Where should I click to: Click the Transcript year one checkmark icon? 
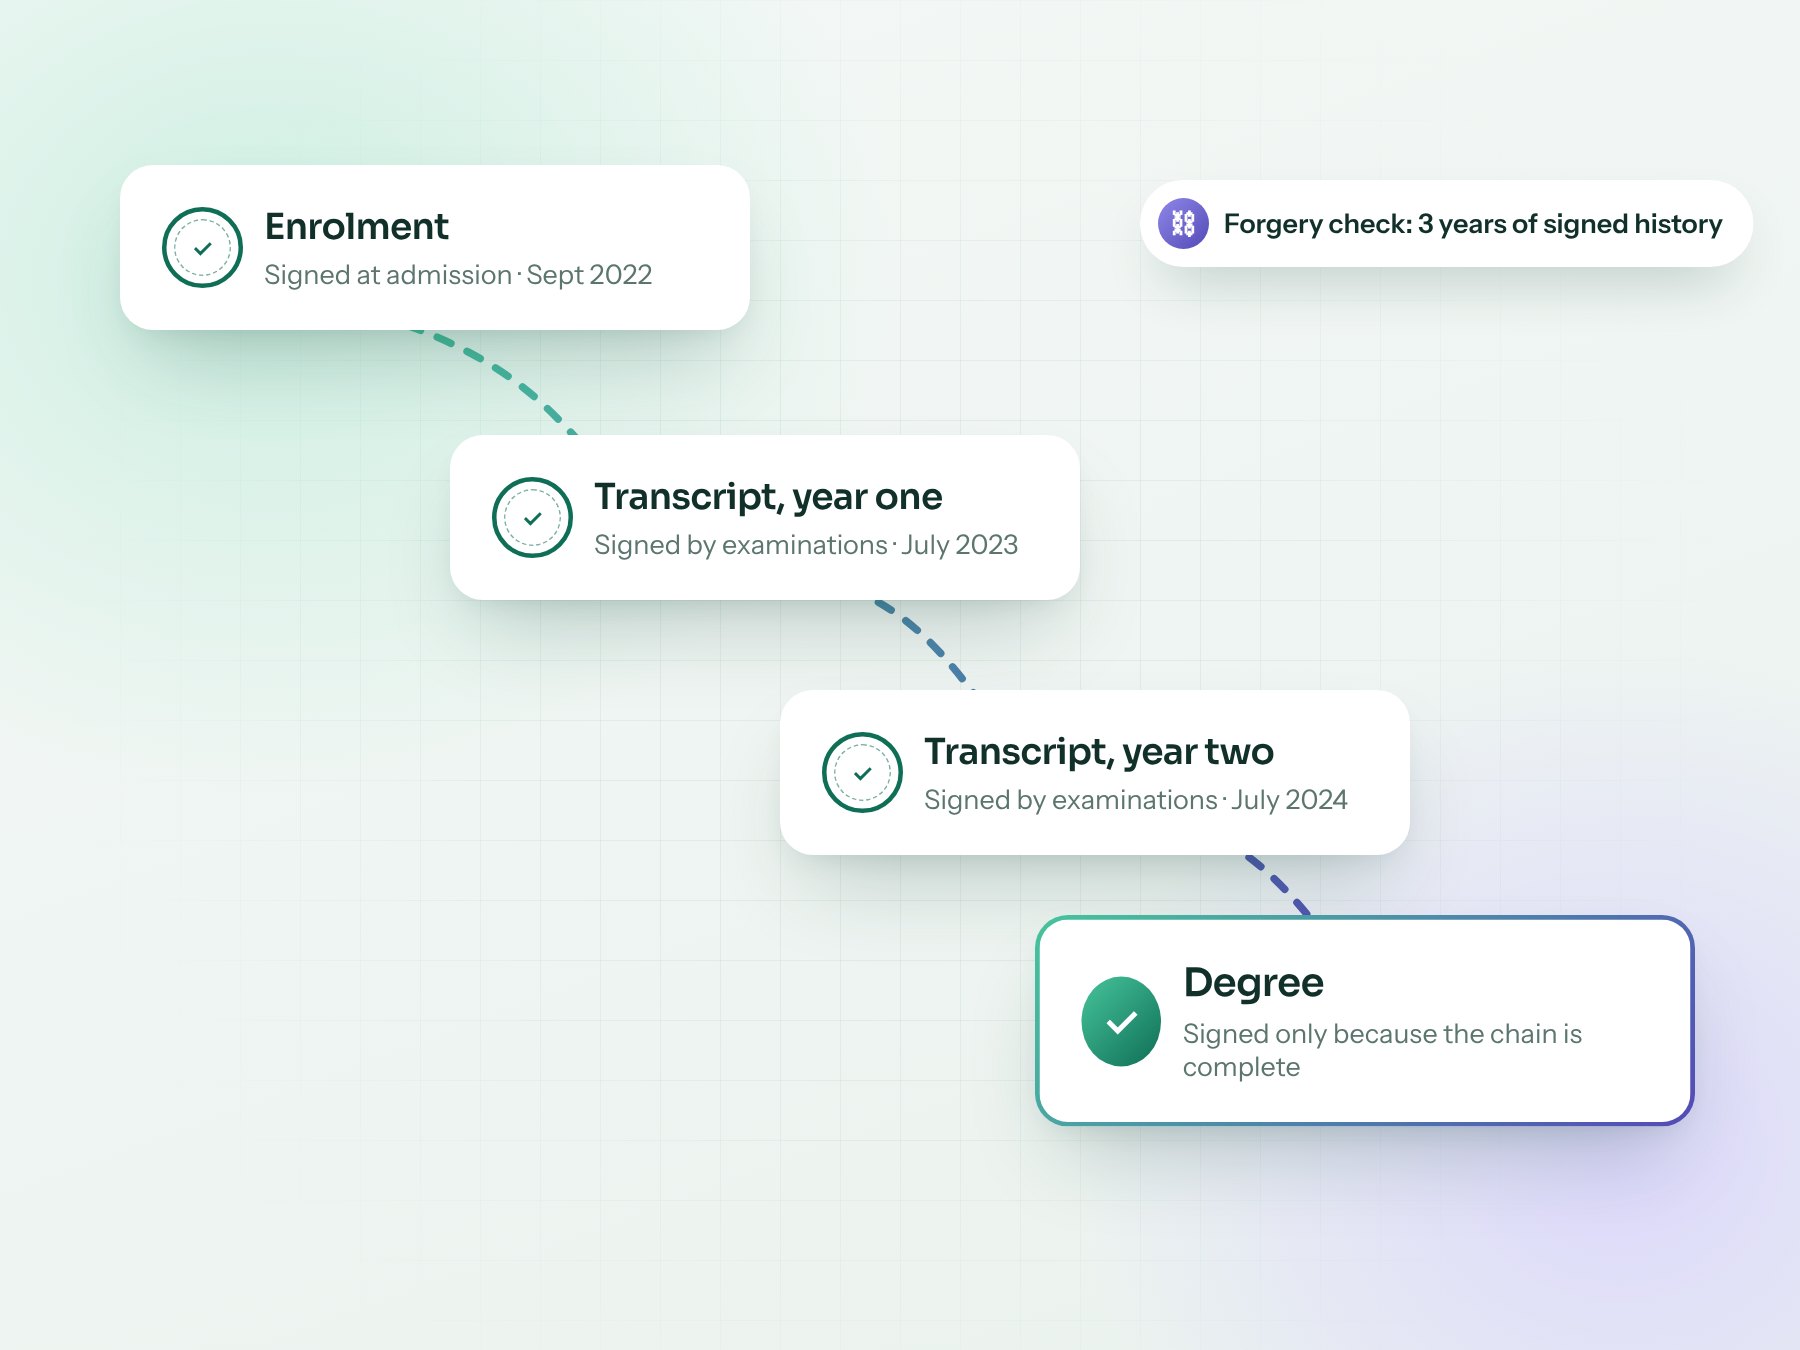tap(532, 518)
